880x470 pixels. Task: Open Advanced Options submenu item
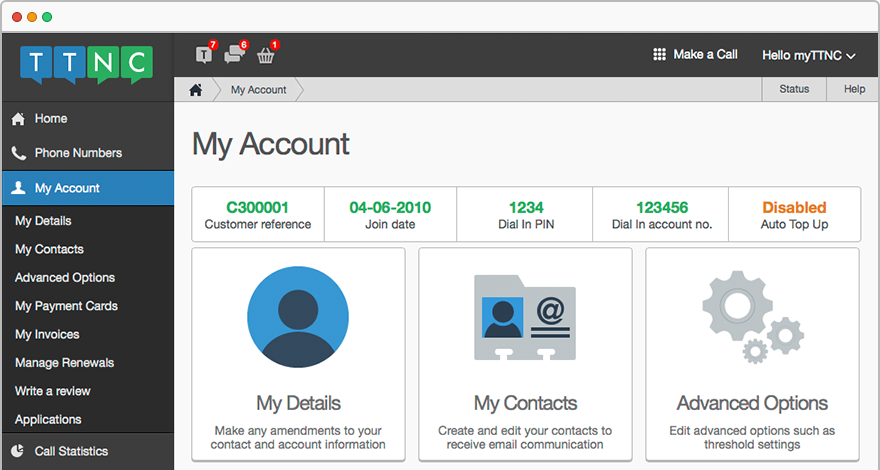pyautogui.click(x=65, y=277)
